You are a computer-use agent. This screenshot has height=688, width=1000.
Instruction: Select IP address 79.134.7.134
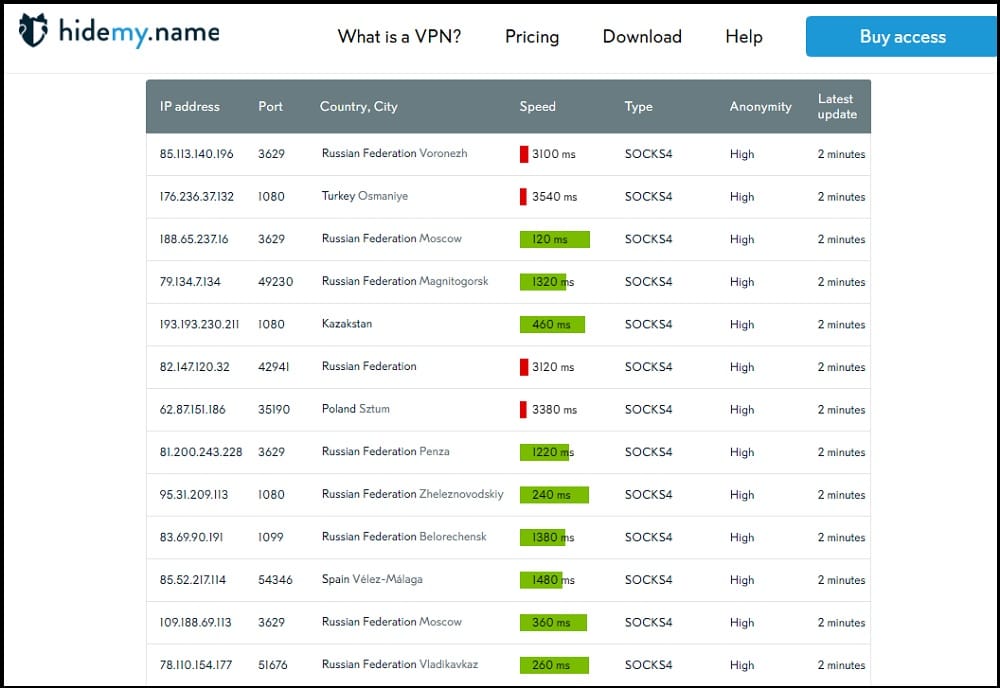click(190, 282)
